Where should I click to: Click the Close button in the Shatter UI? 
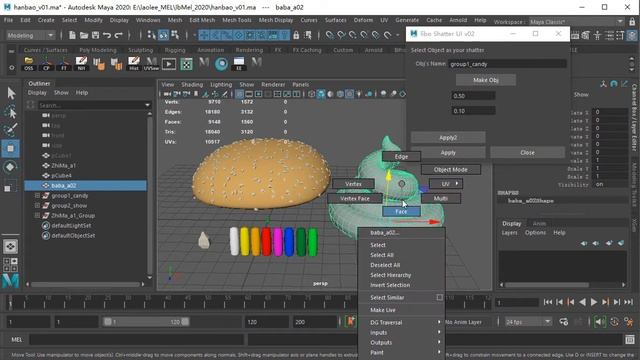(x=527, y=152)
